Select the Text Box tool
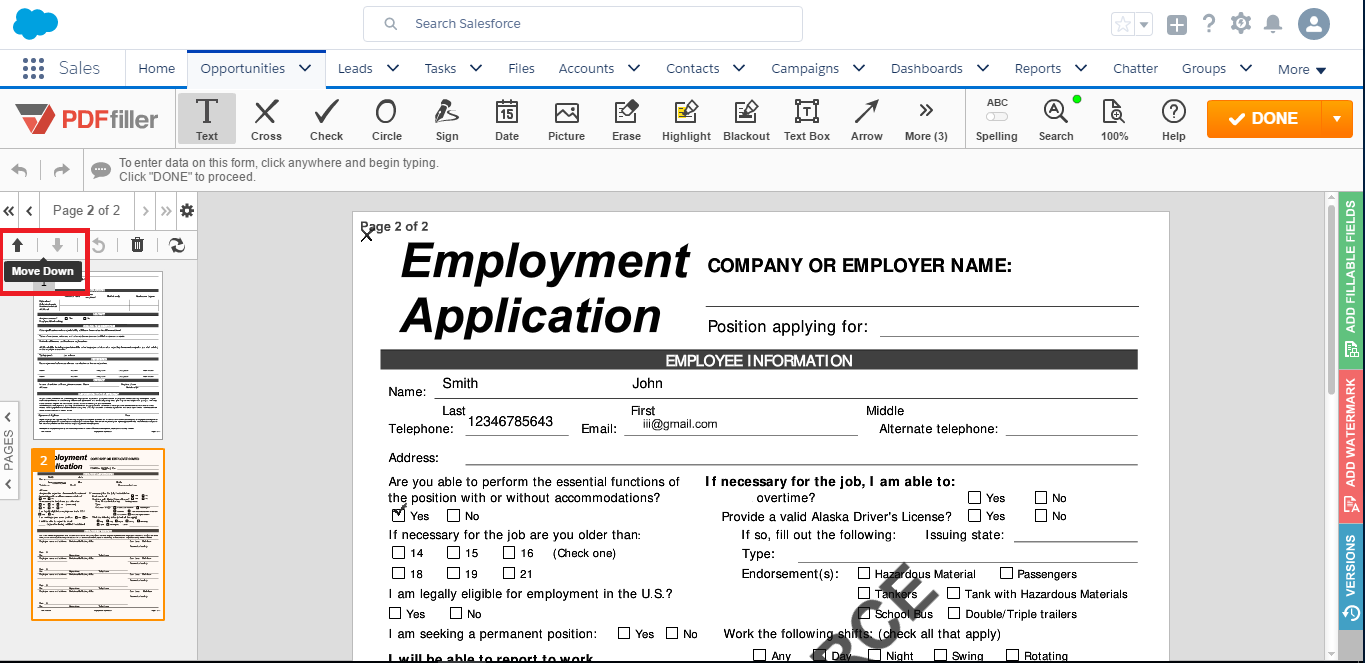Viewport: 1365px width, 663px height. (807, 119)
